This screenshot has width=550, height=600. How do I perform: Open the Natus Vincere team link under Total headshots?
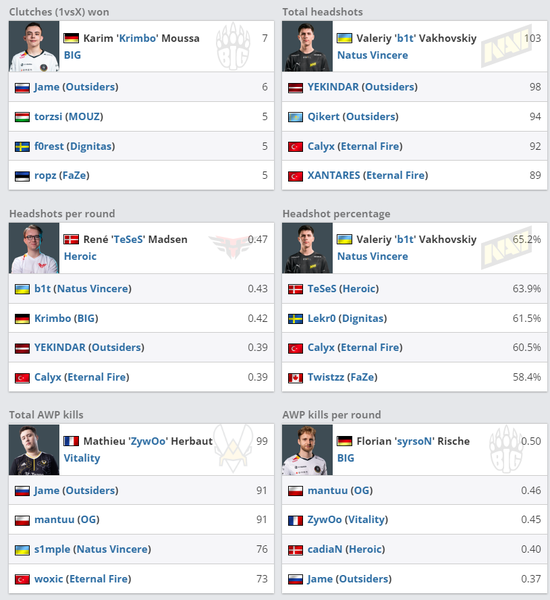coord(372,55)
